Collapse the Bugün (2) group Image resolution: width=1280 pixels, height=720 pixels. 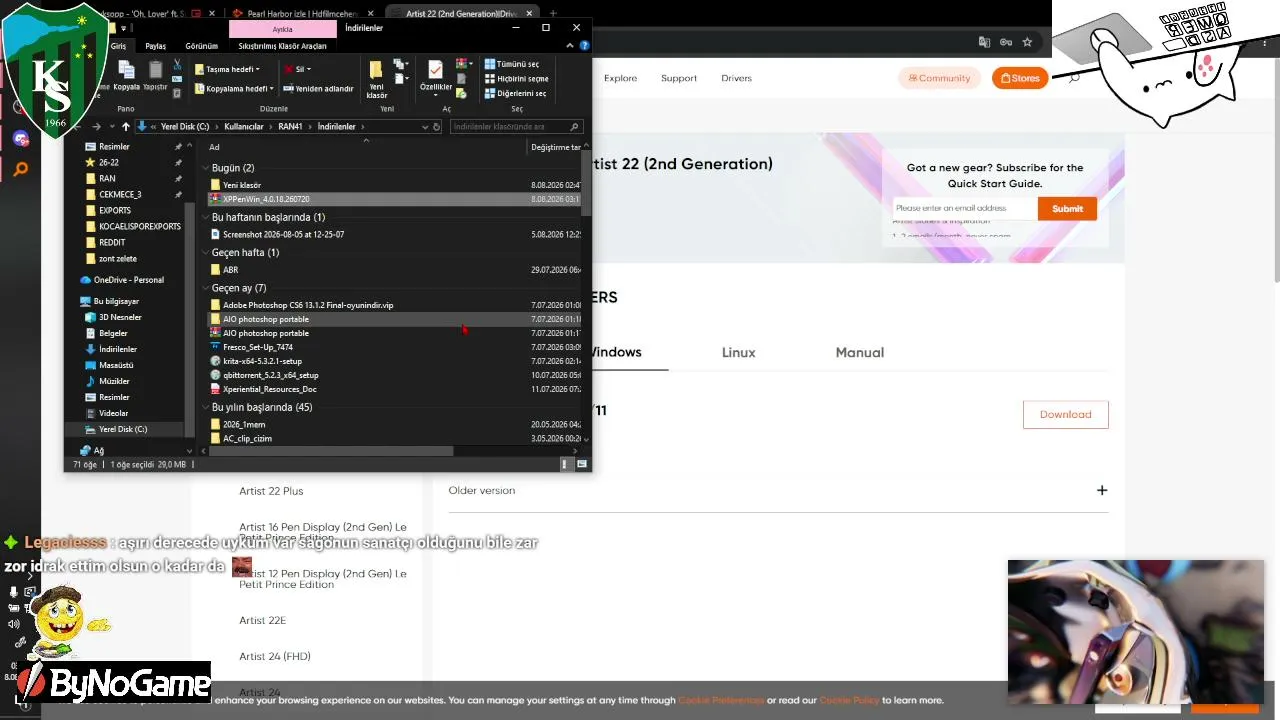click(x=205, y=168)
